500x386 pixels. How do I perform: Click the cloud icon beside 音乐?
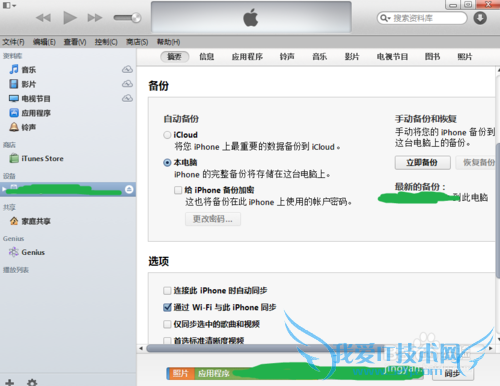point(127,69)
